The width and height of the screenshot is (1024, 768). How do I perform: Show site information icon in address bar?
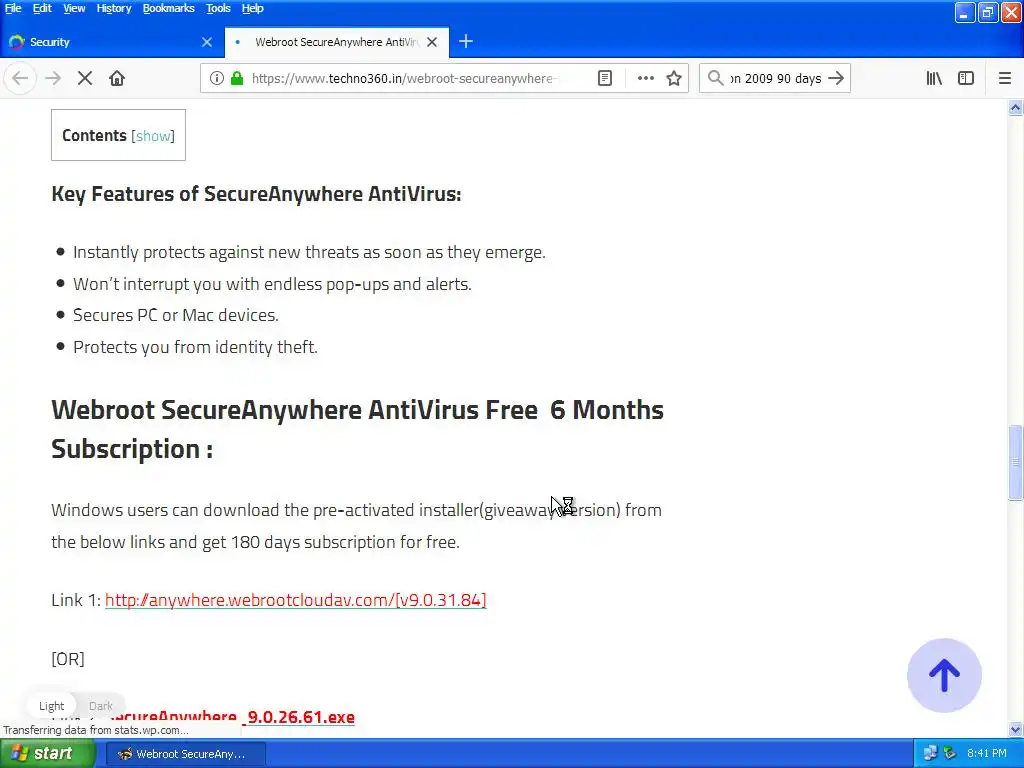tap(217, 78)
